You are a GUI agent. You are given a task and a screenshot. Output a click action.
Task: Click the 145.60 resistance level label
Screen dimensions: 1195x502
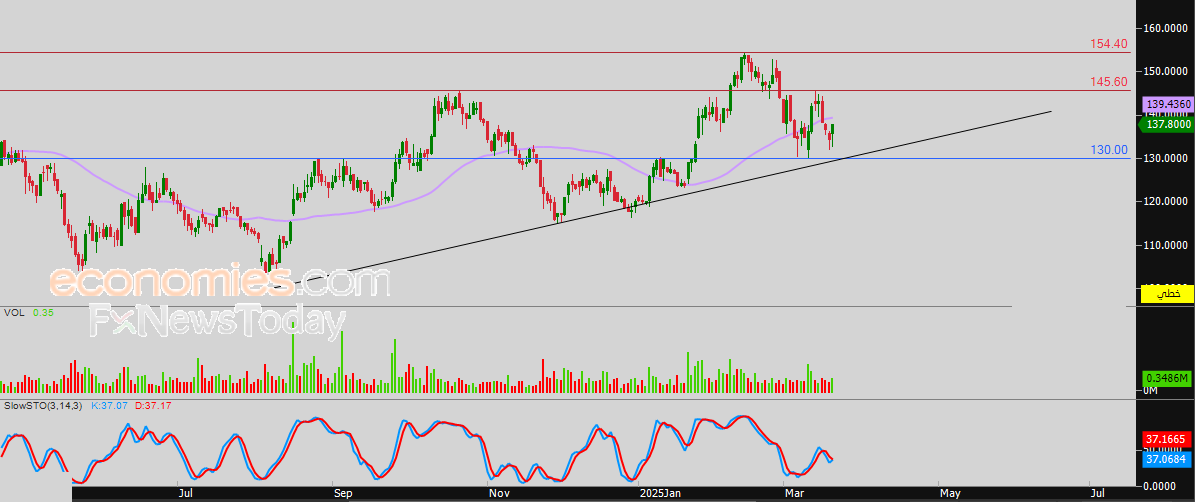click(1109, 82)
